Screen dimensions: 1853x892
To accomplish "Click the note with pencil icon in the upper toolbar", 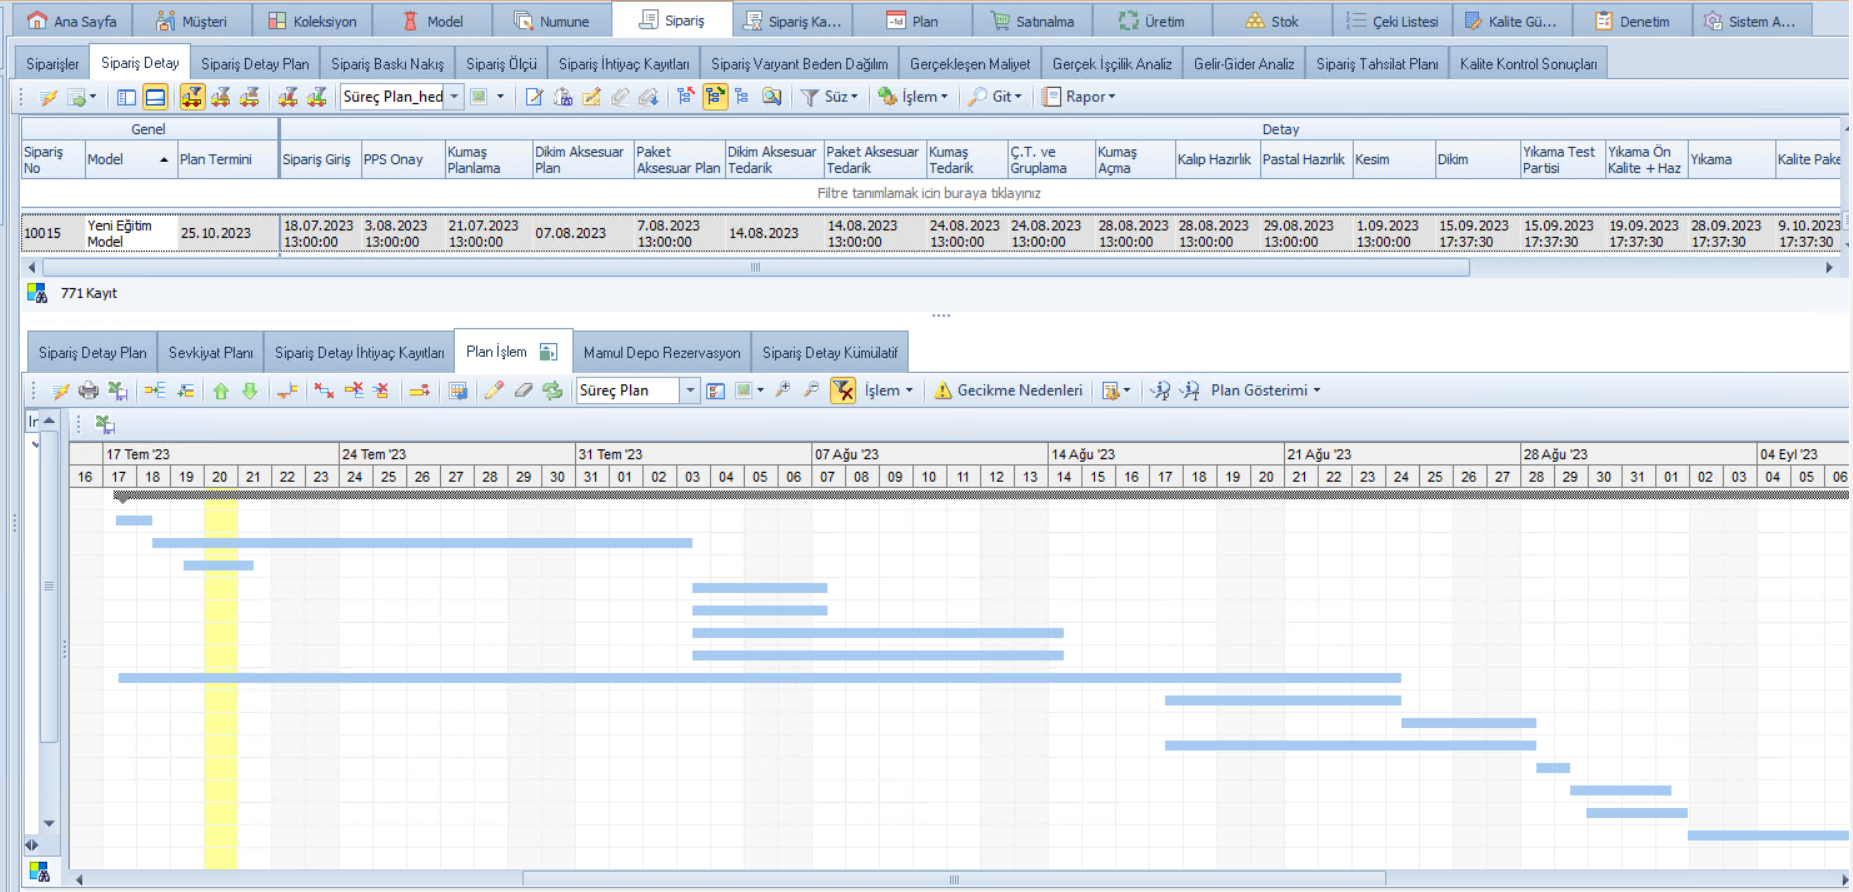I will tap(592, 97).
